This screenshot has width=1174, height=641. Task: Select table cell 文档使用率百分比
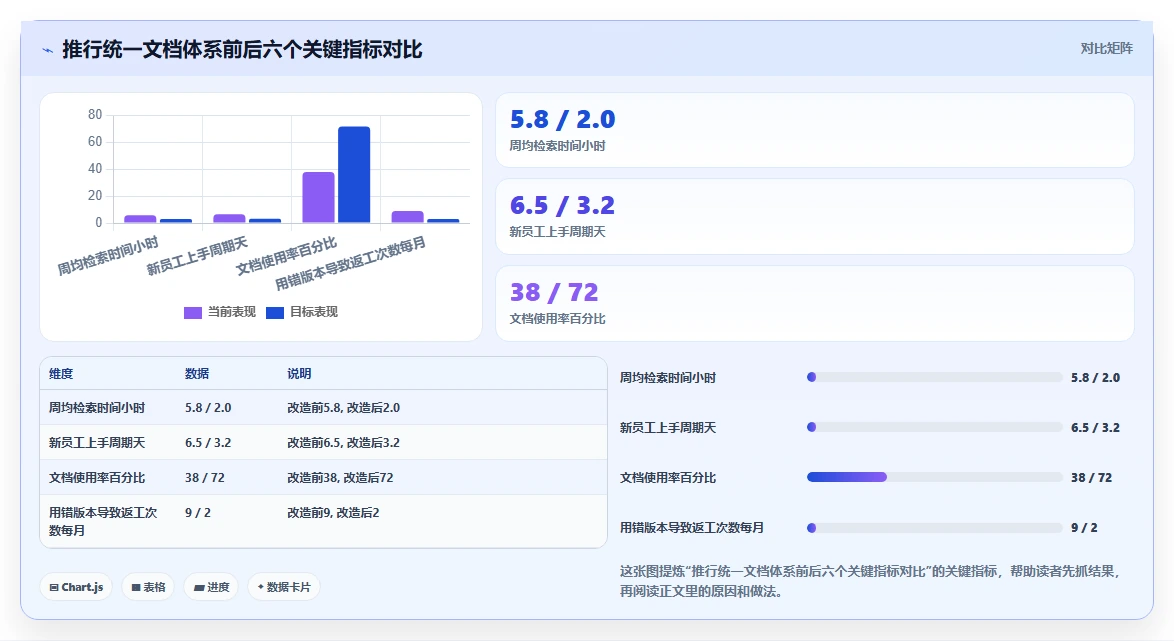click(x=97, y=478)
